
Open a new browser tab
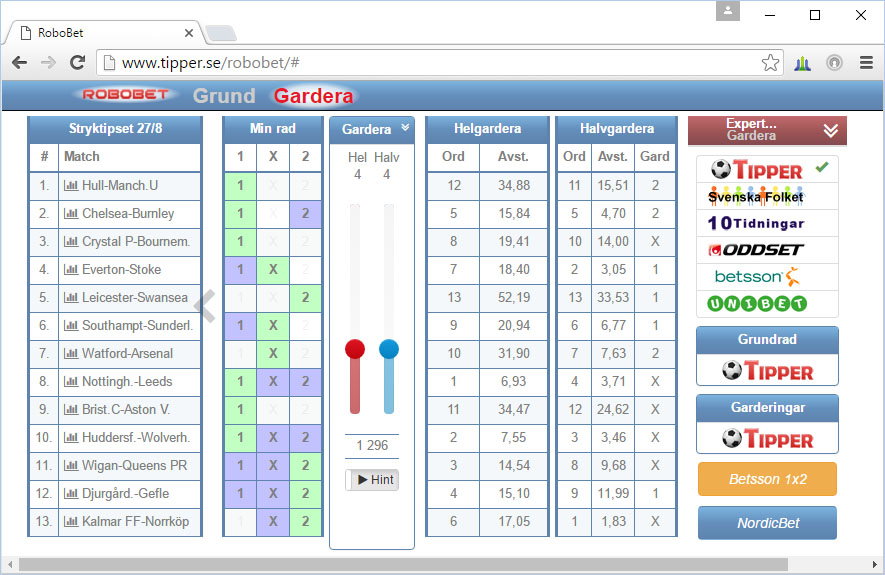[x=221, y=34]
